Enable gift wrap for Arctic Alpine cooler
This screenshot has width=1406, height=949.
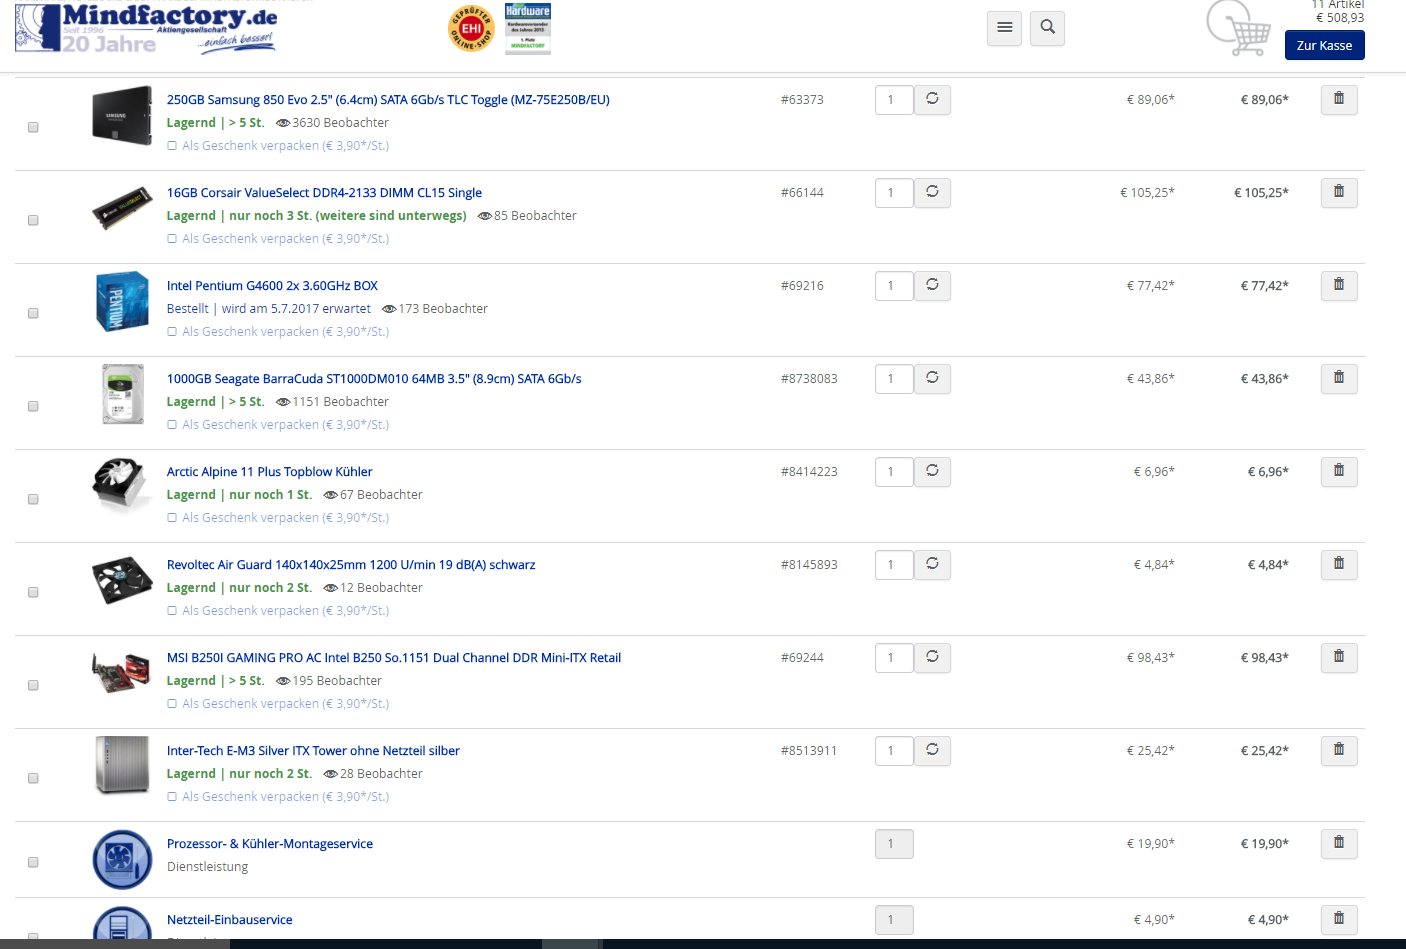[x=172, y=518]
